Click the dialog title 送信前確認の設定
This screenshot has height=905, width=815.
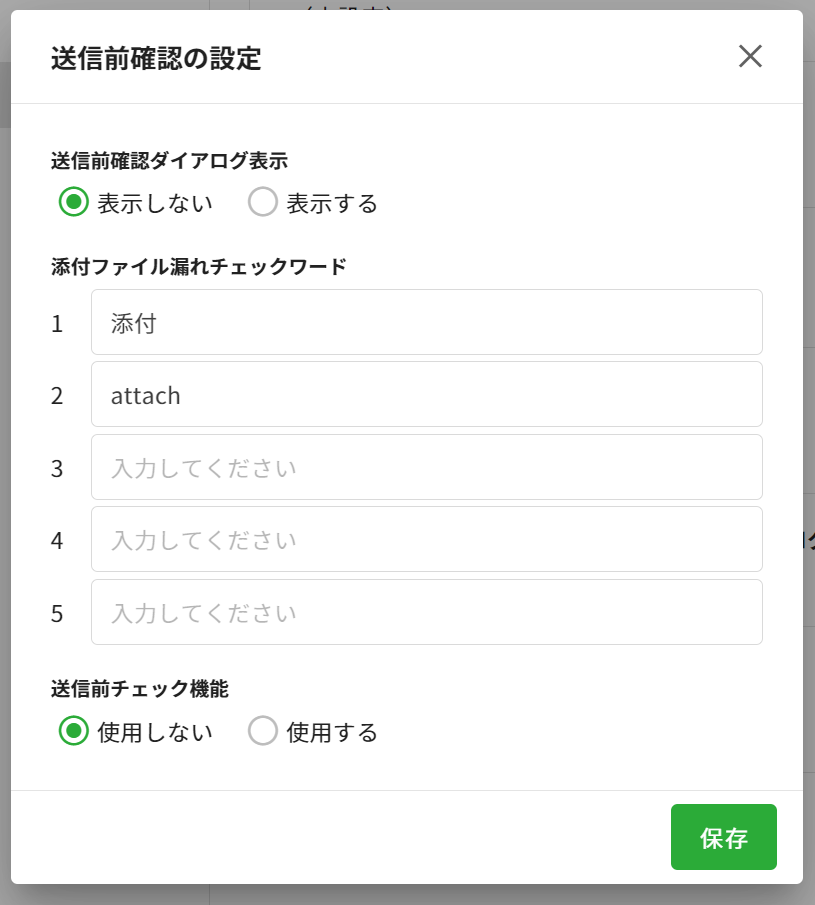[x=156, y=59]
